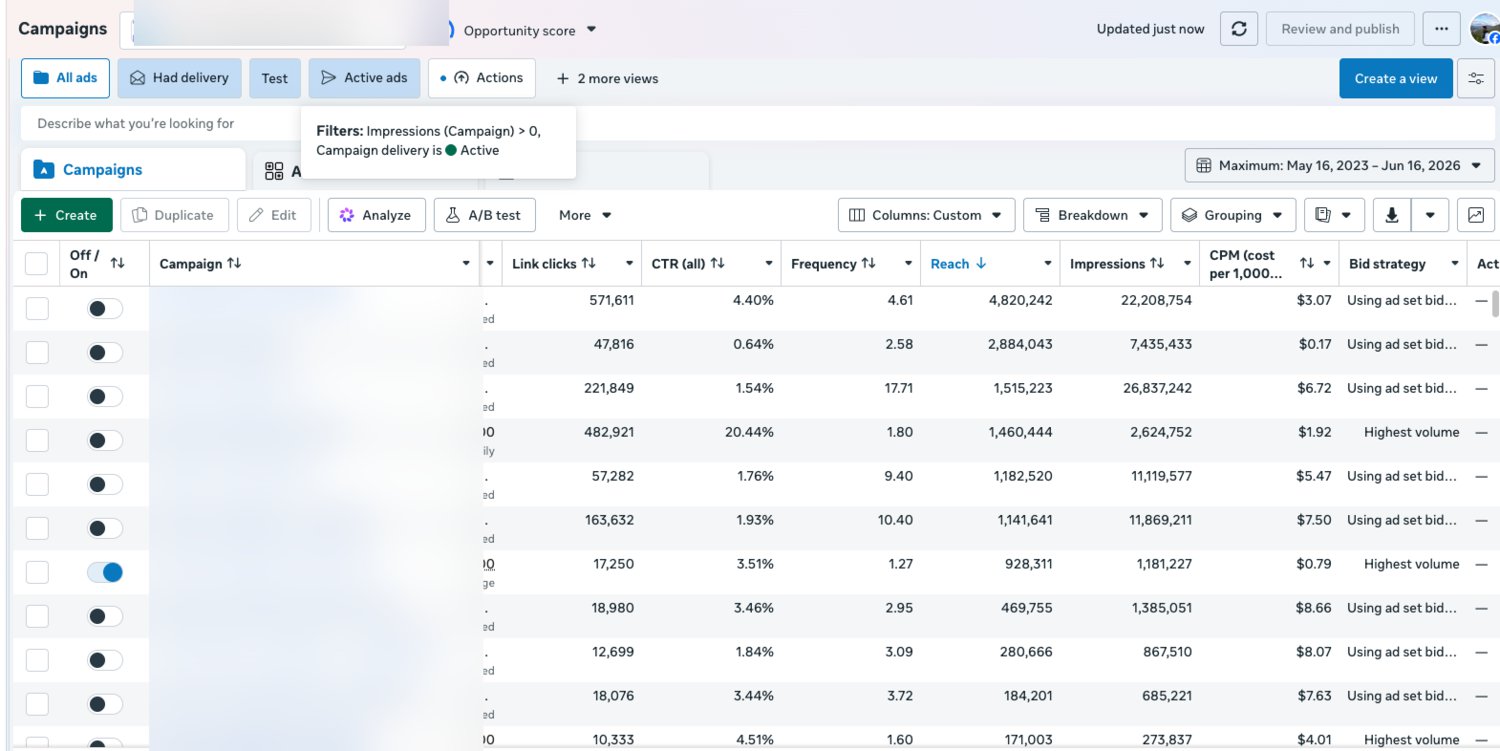Click Highest volume in $1.92 CPM row

click(x=1411, y=432)
